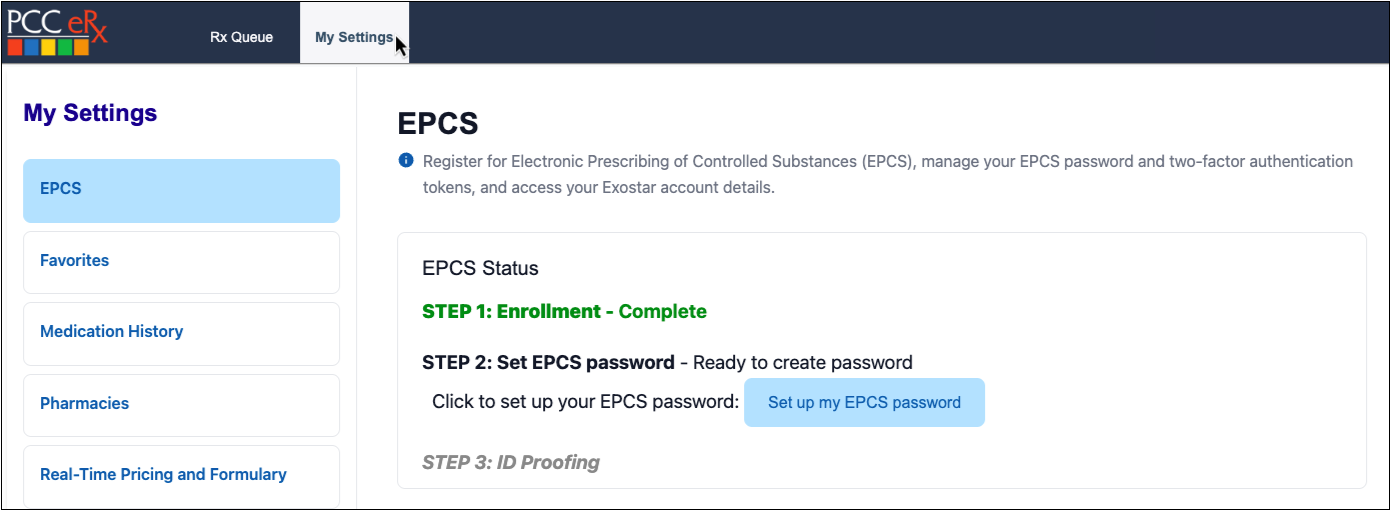Screen dimensions: 1390x510
Task: Click the blue info icon beside EPCS description
Action: coord(406,160)
